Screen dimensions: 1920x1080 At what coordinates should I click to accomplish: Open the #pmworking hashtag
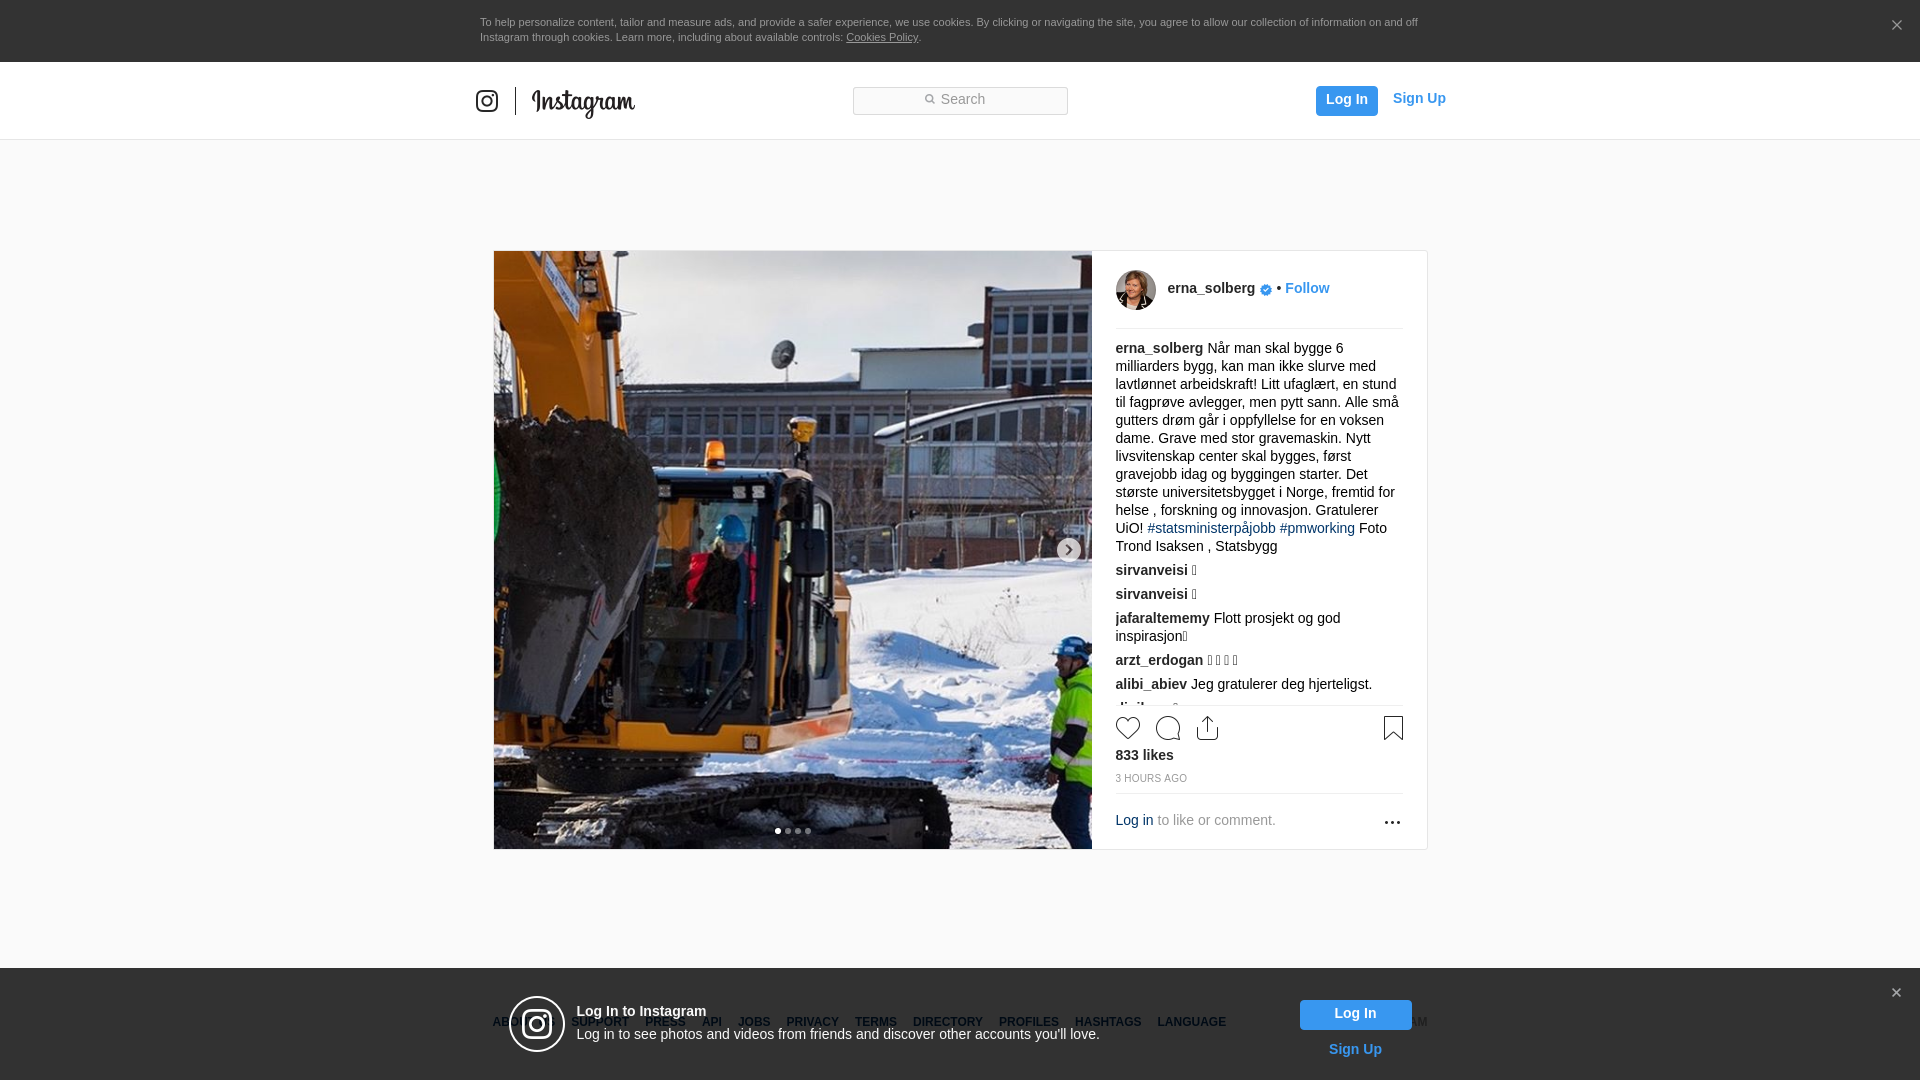click(1317, 528)
